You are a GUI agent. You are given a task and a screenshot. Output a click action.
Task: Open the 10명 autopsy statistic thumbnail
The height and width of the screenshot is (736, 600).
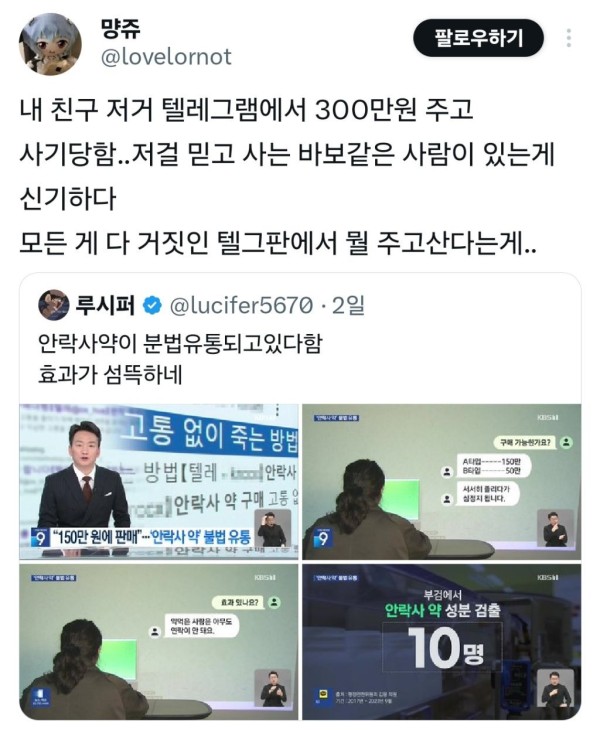click(441, 641)
